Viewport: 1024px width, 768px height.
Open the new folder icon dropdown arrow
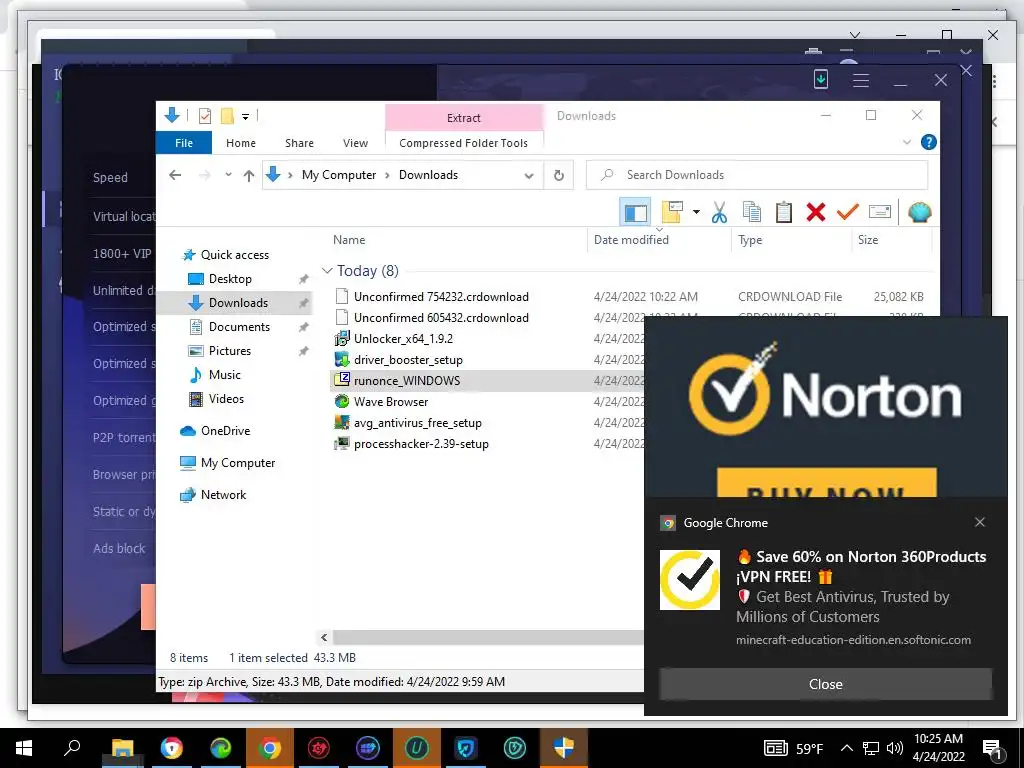coord(696,212)
